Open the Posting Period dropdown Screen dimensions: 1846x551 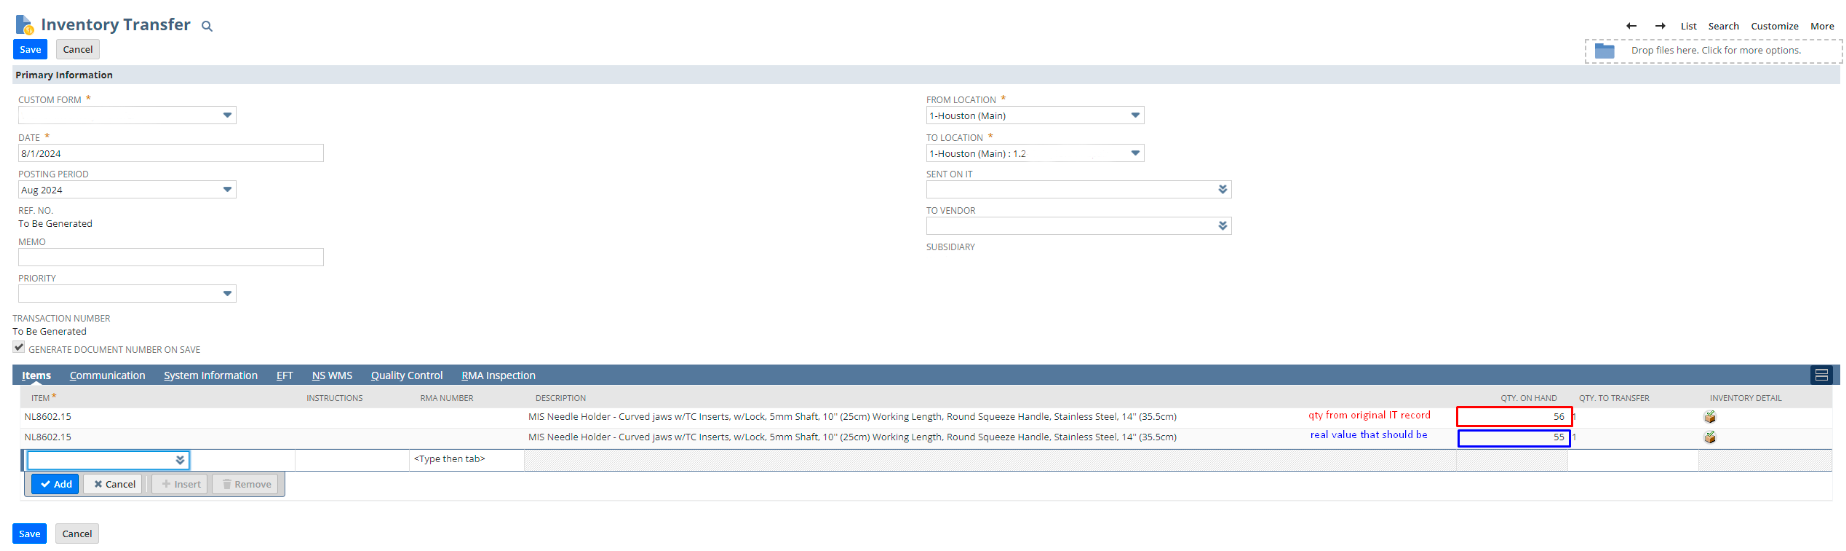pyautogui.click(x=228, y=189)
